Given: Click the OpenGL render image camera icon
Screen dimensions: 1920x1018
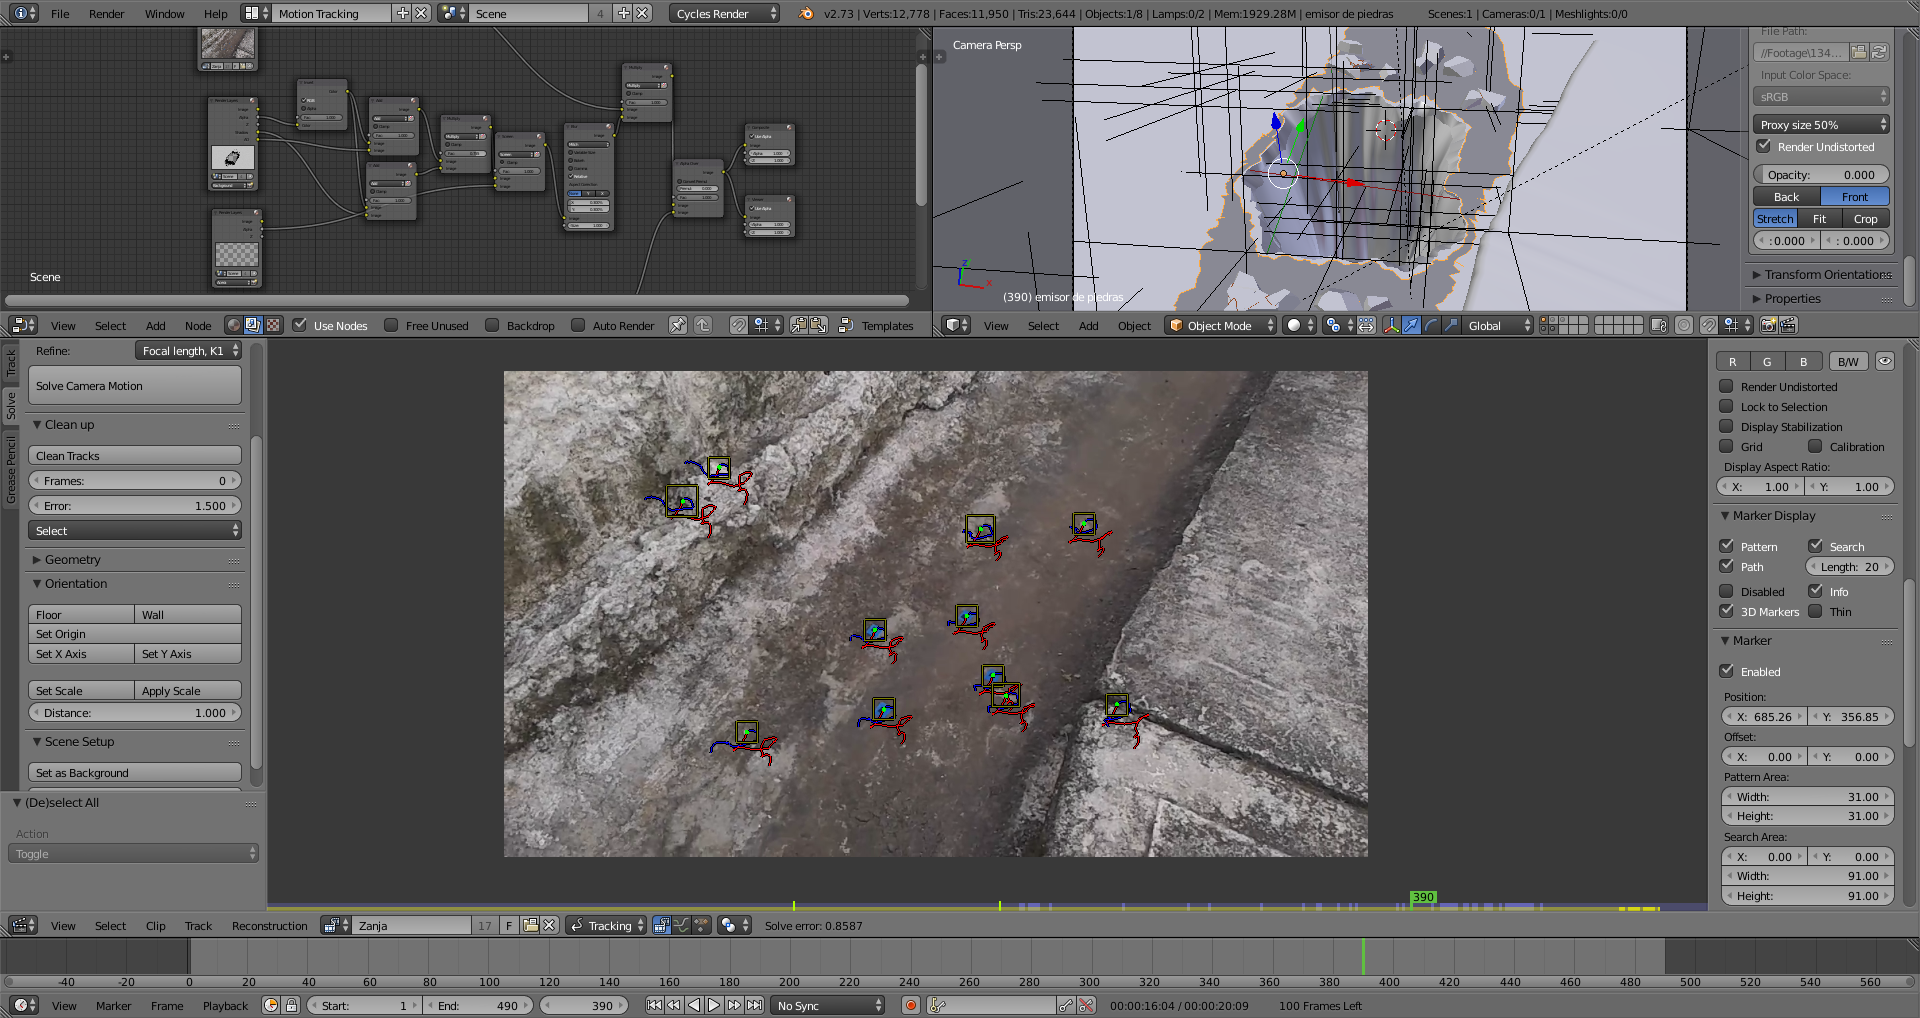Looking at the screenshot, I should coord(1768,325).
